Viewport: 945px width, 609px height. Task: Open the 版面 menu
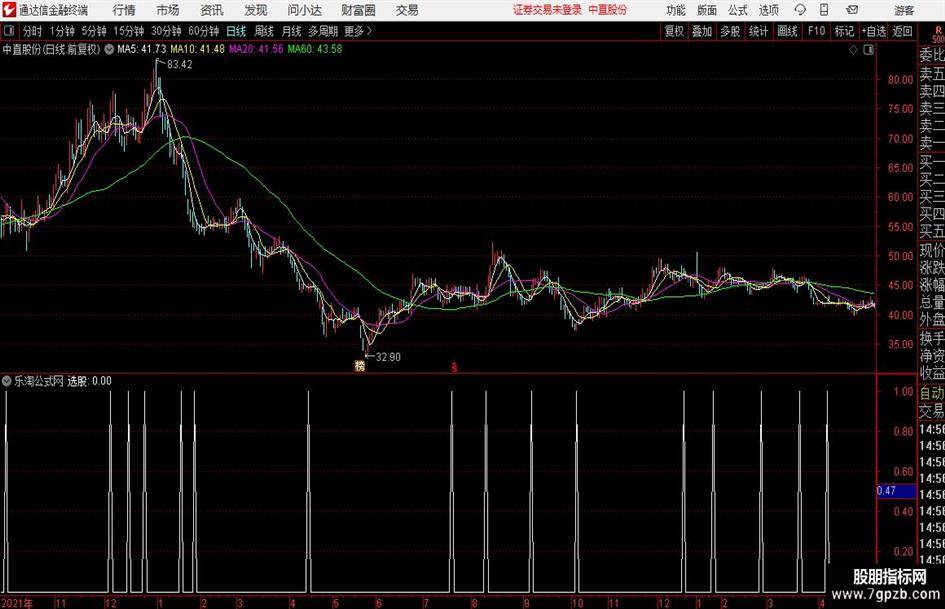coord(707,10)
